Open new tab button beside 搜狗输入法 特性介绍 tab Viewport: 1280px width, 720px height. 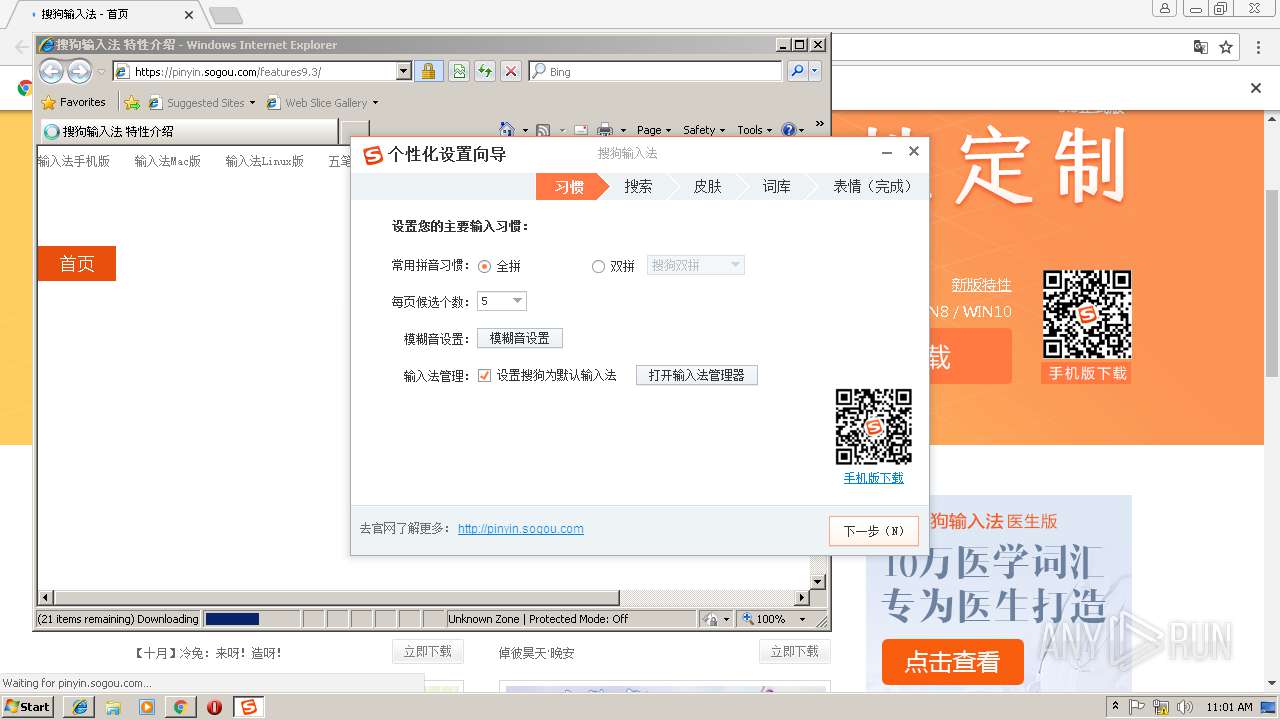click(x=355, y=131)
